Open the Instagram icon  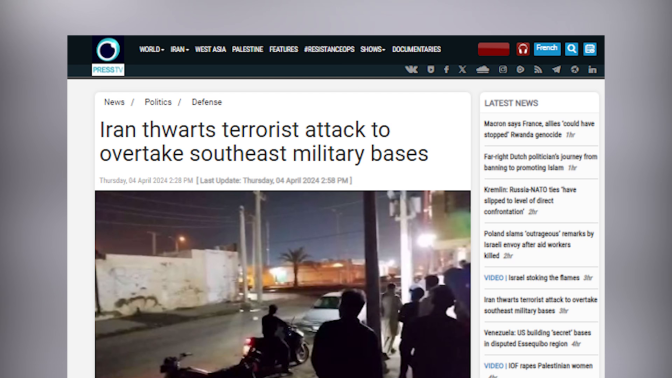(x=503, y=69)
